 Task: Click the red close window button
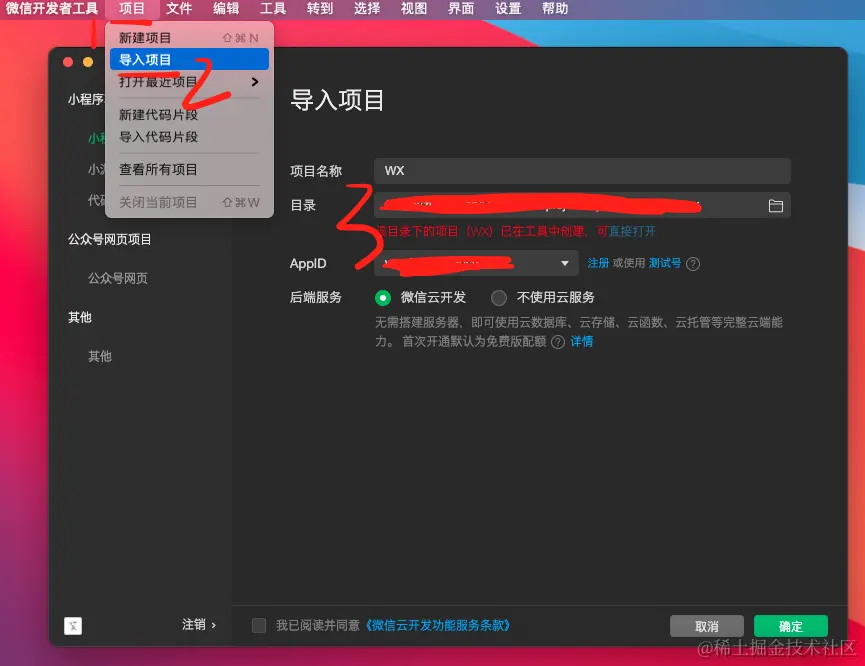point(68,62)
